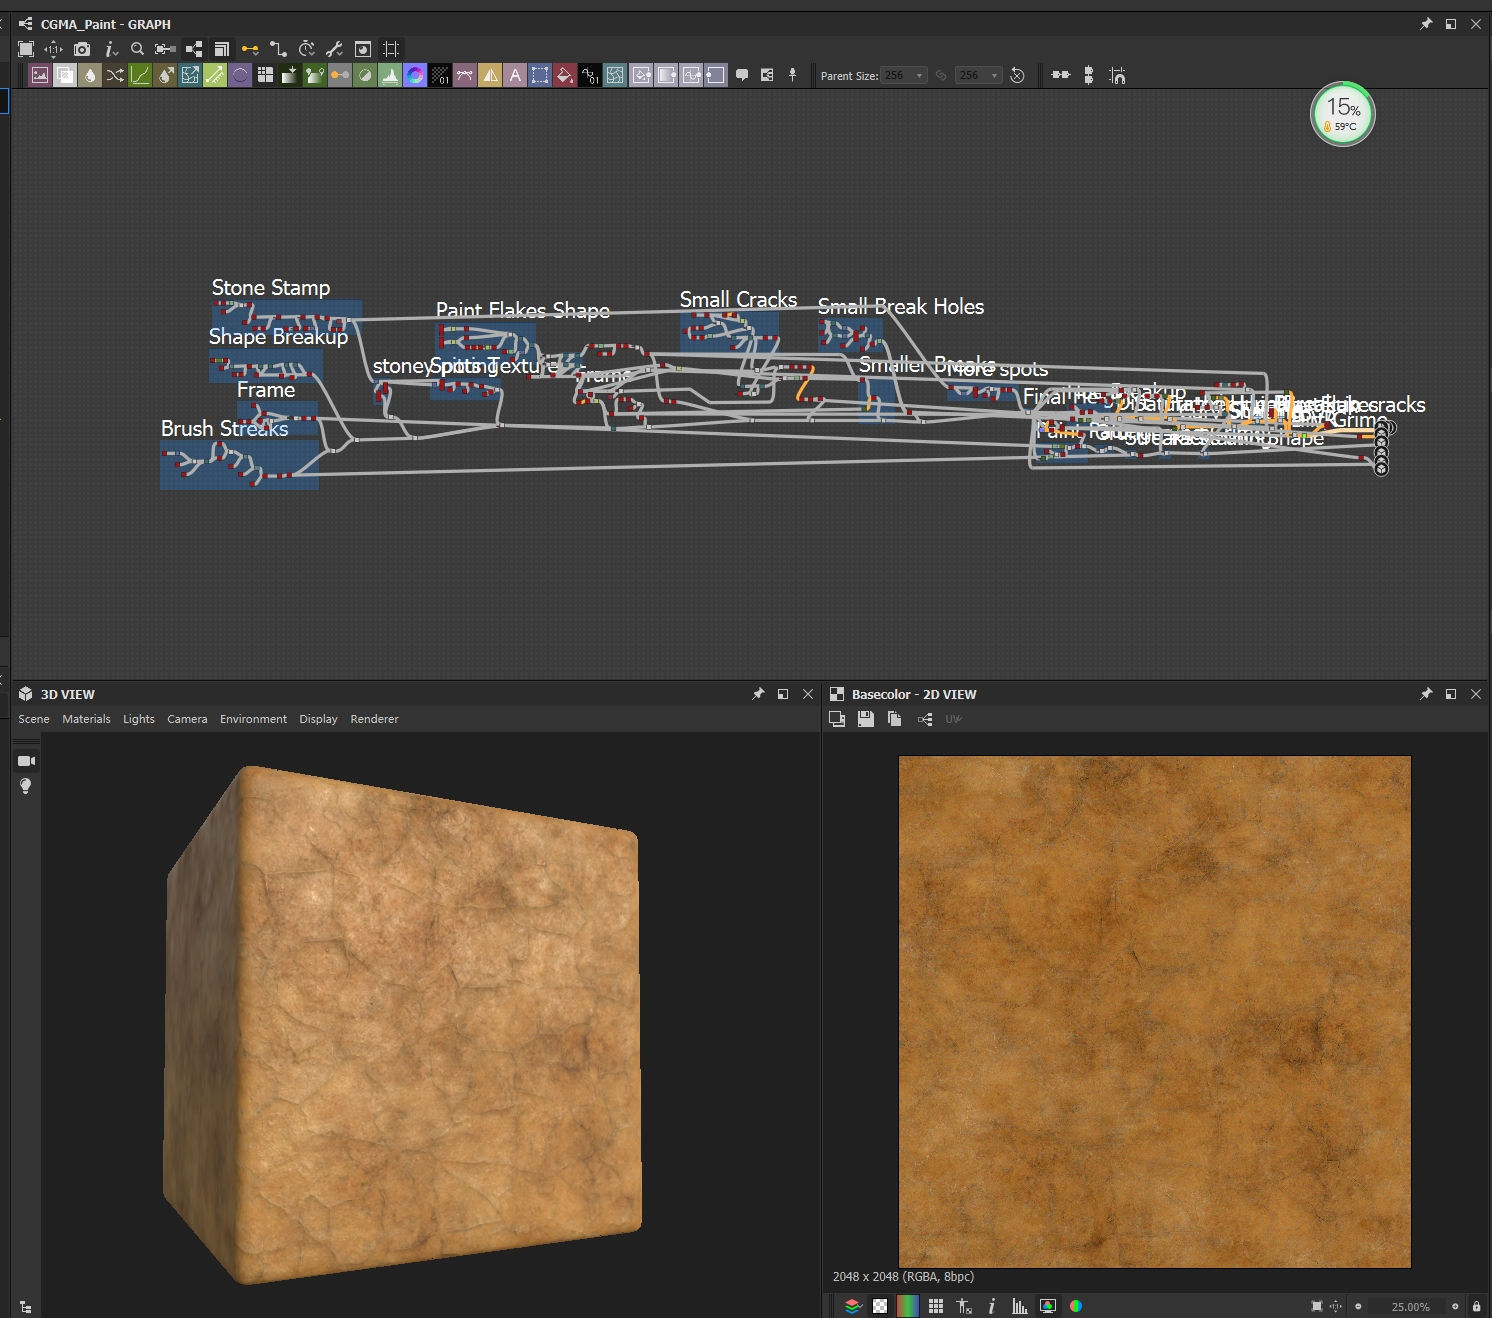Save the 2D view image to disk
This screenshot has width=1492, height=1318.
tap(866, 719)
